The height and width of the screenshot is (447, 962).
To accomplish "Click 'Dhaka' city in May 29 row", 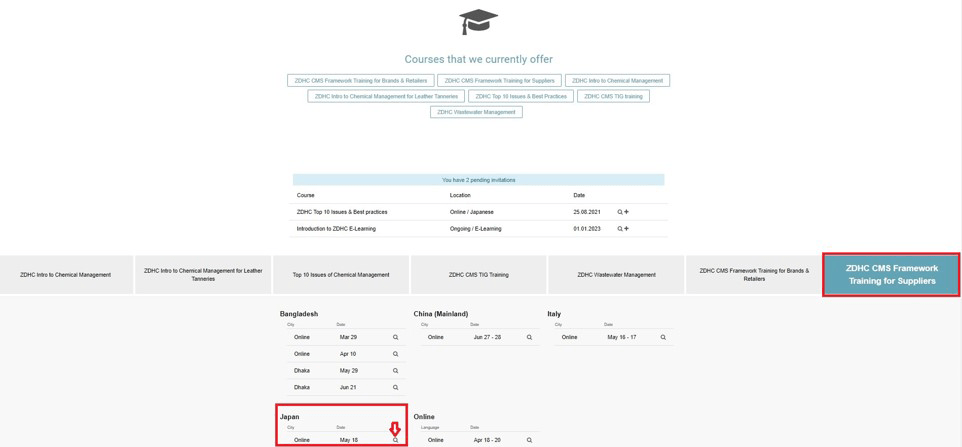I will pyautogui.click(x=301, y=370).
